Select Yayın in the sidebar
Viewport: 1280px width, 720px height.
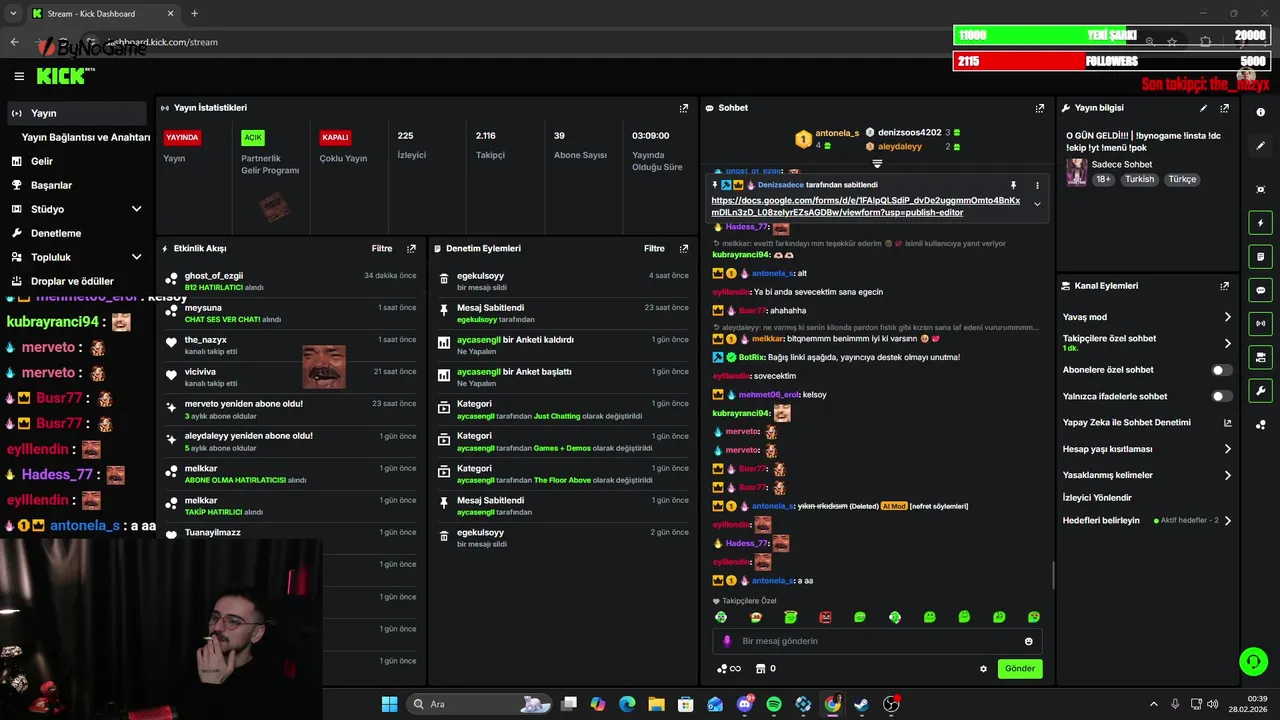tap(76, 113)
